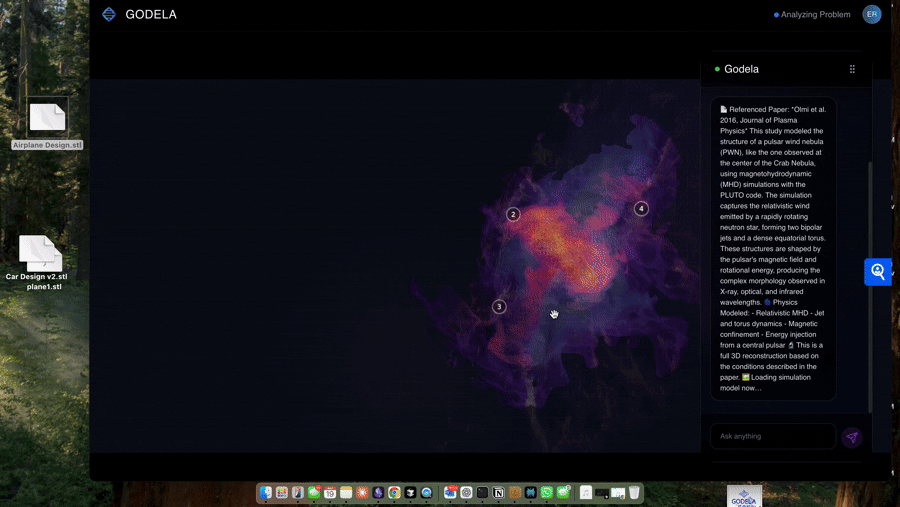
Task: Click the Analyzing Problem status indicator
Action: click(x=812, y=15)
